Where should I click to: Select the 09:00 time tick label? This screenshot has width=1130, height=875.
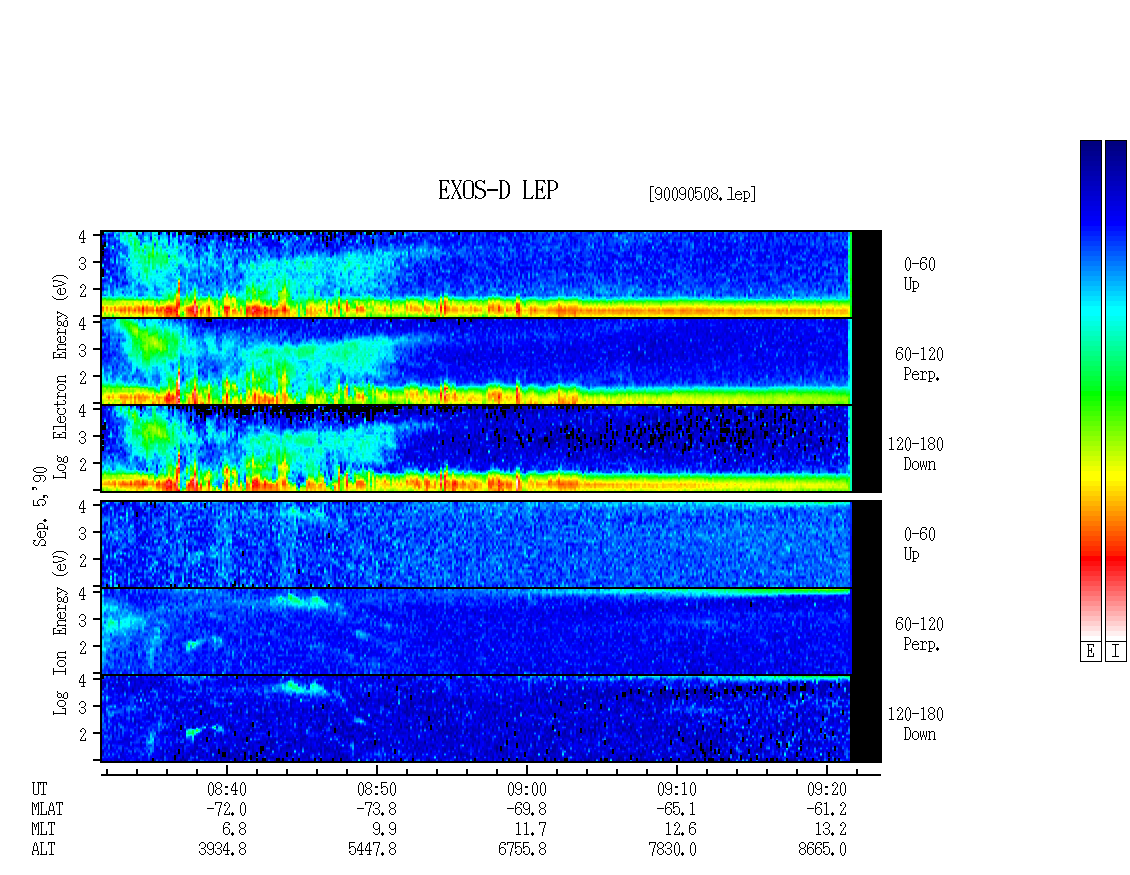527,789
